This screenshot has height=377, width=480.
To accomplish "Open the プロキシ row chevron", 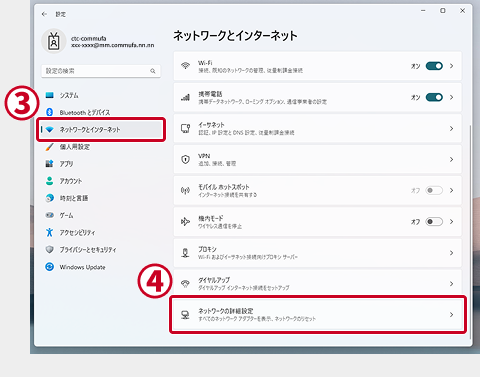I will pyautogui.click(x=451, y=253).
